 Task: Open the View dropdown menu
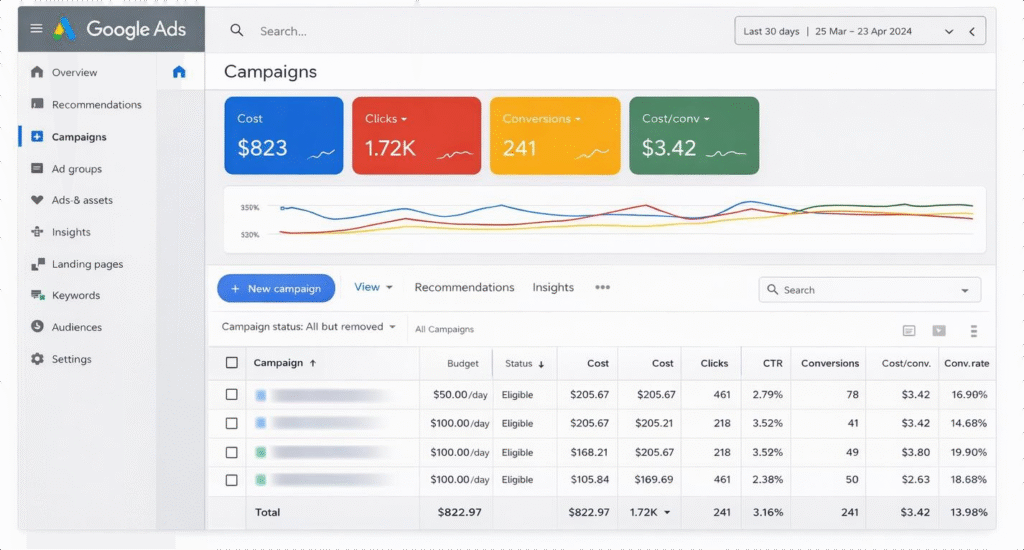click(x=373, y=288)
